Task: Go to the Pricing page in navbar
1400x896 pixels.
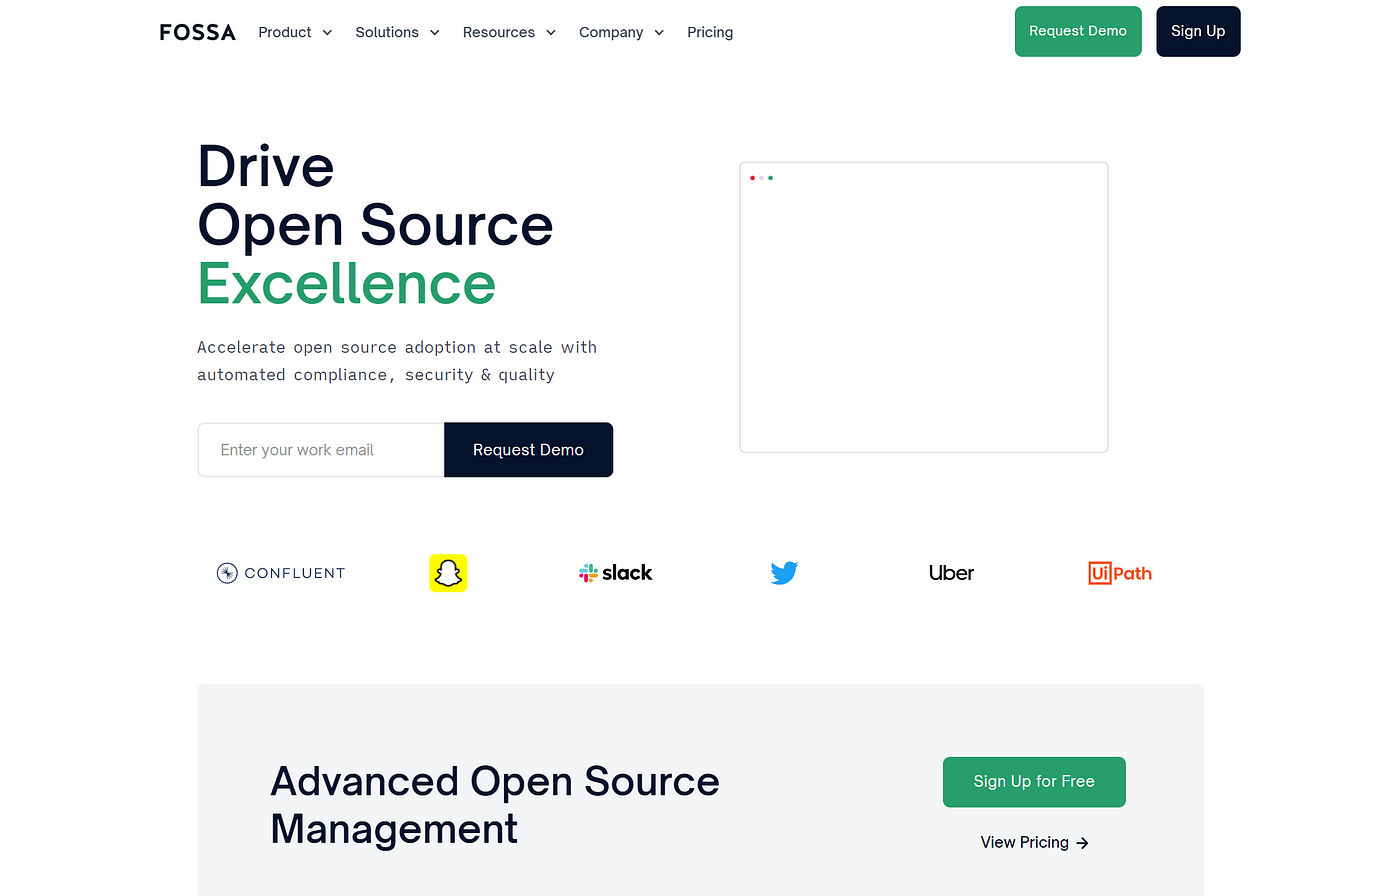Action: pos(710,32)
